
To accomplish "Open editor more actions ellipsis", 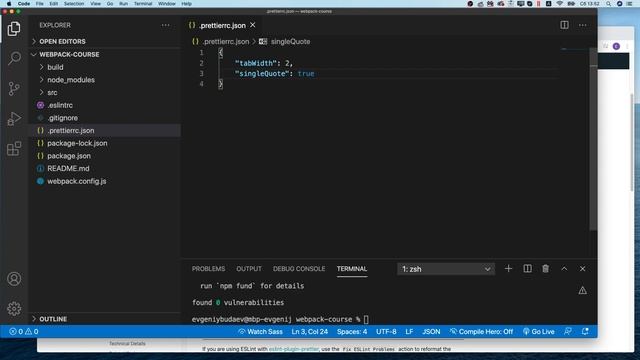I will click(x=582, y=25).
